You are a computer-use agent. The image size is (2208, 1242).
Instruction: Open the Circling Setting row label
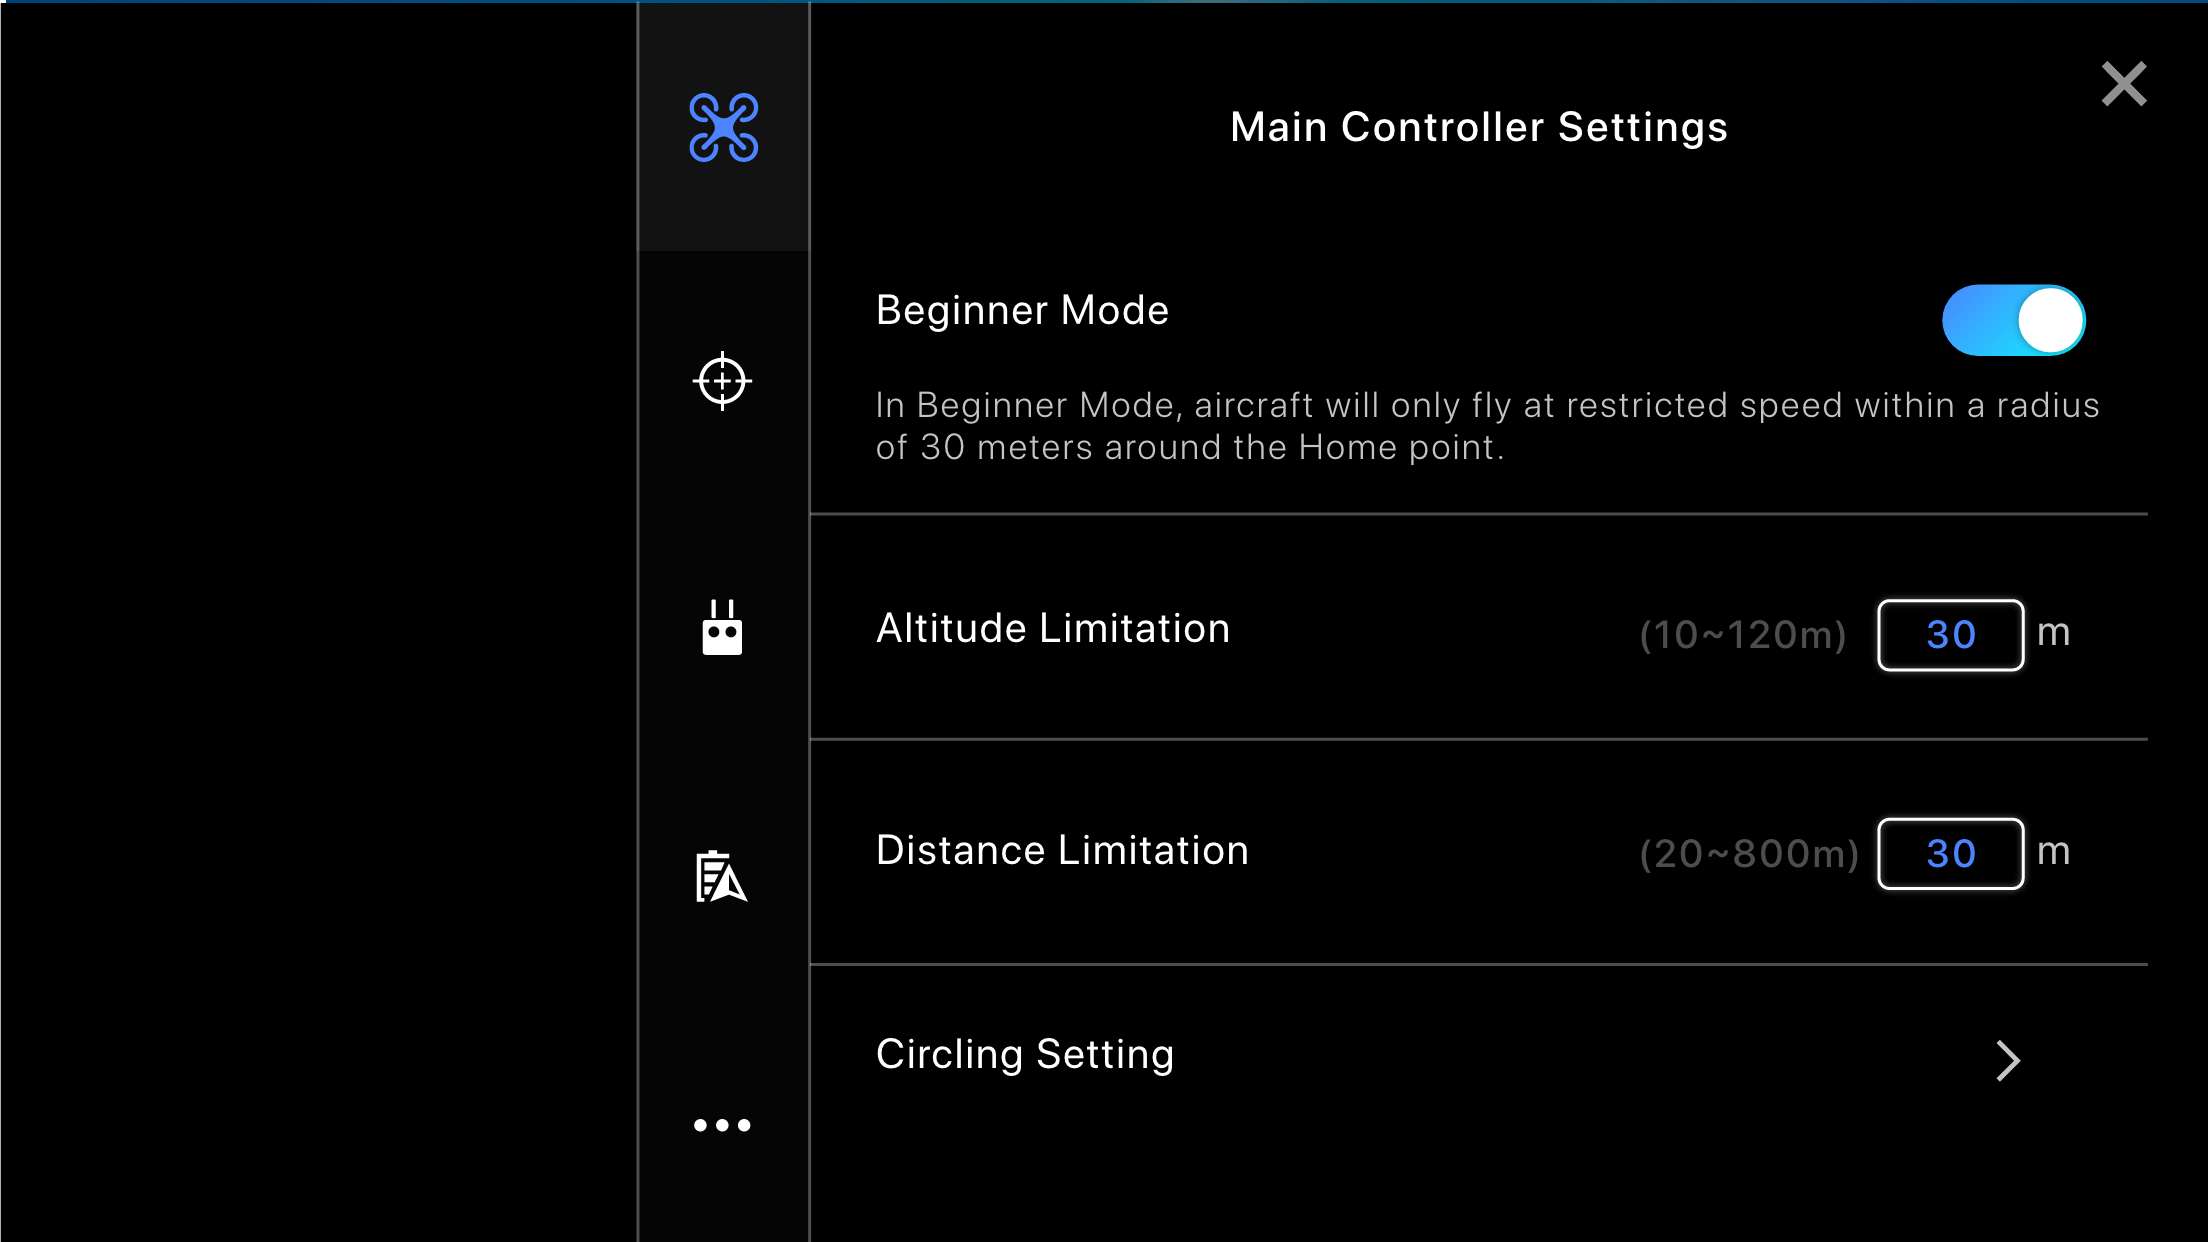click(x=1025, y=1054)
